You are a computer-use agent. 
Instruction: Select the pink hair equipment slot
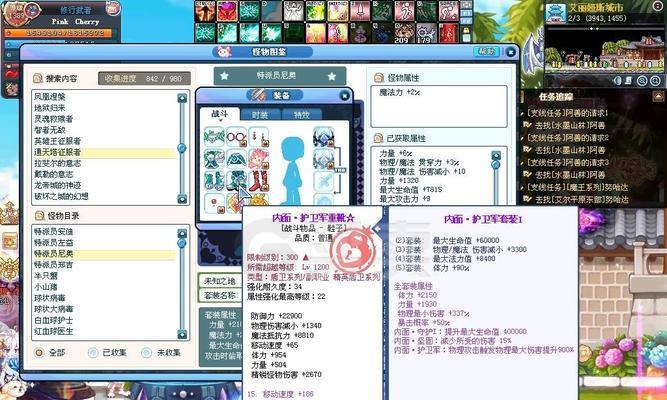tap(259, 159)
